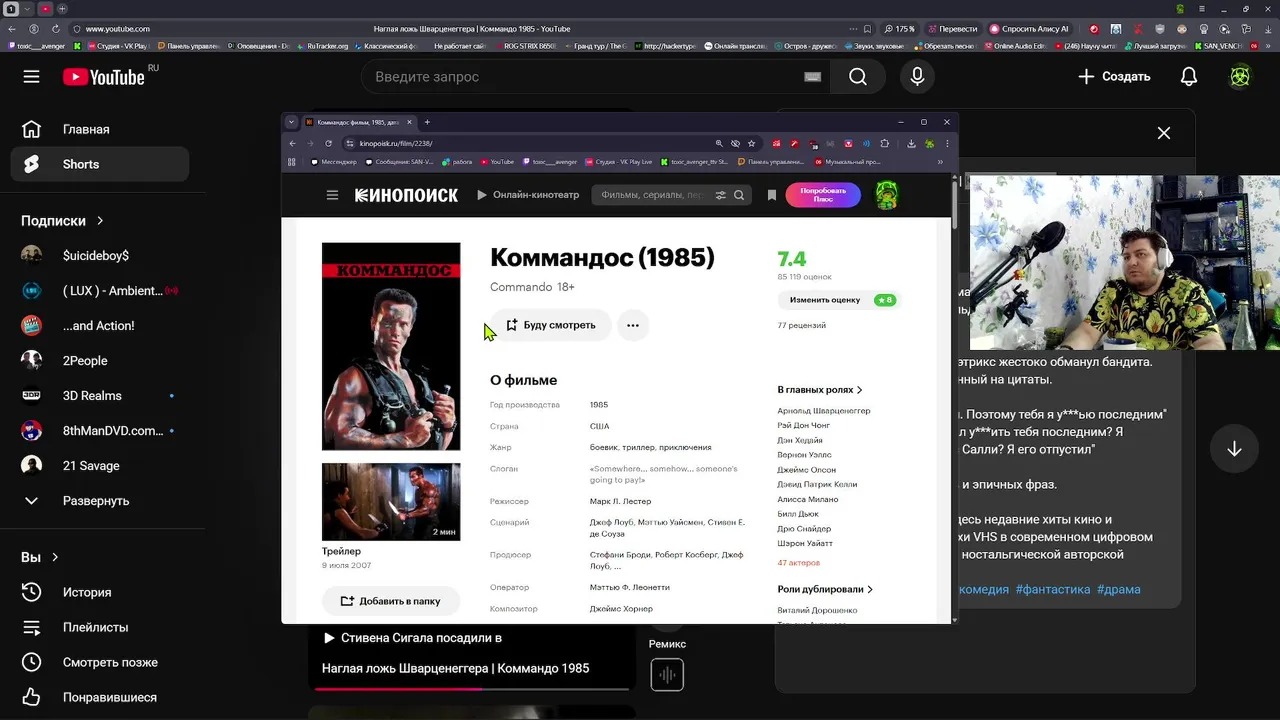The height and width of the screenshot is (720, 1280).
Task: Play the Трейлер thumbnail
Action: [391, 502]
